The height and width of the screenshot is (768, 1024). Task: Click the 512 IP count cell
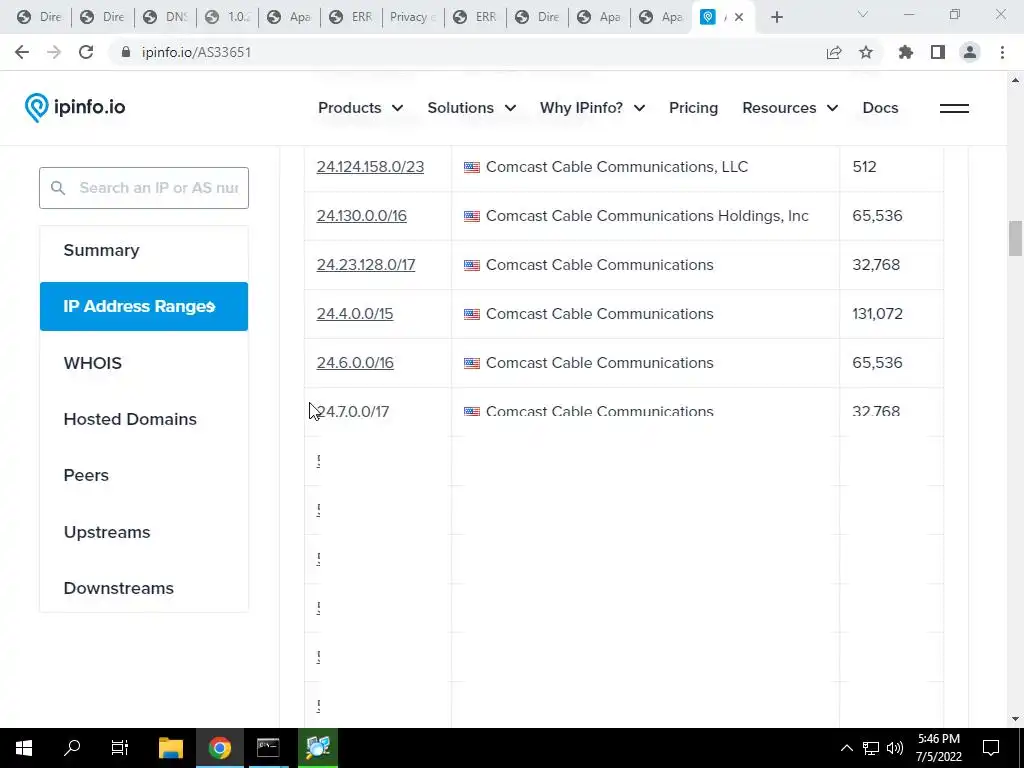click(x=864, y=167)
